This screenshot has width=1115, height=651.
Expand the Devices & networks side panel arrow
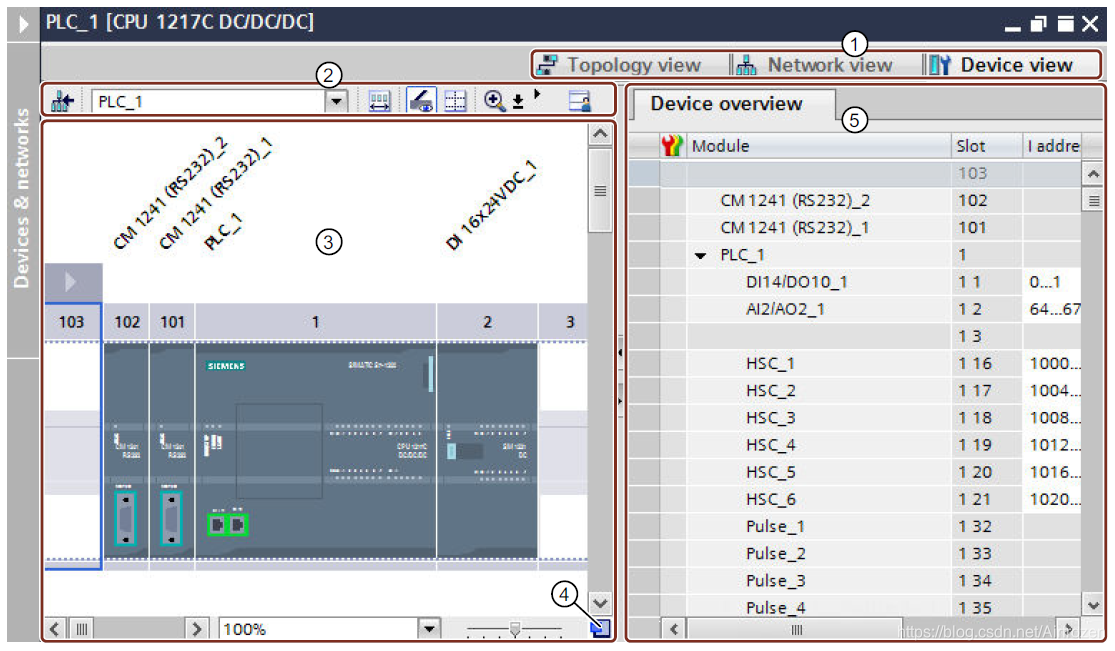pyautogui.click(x=23, y=24)
